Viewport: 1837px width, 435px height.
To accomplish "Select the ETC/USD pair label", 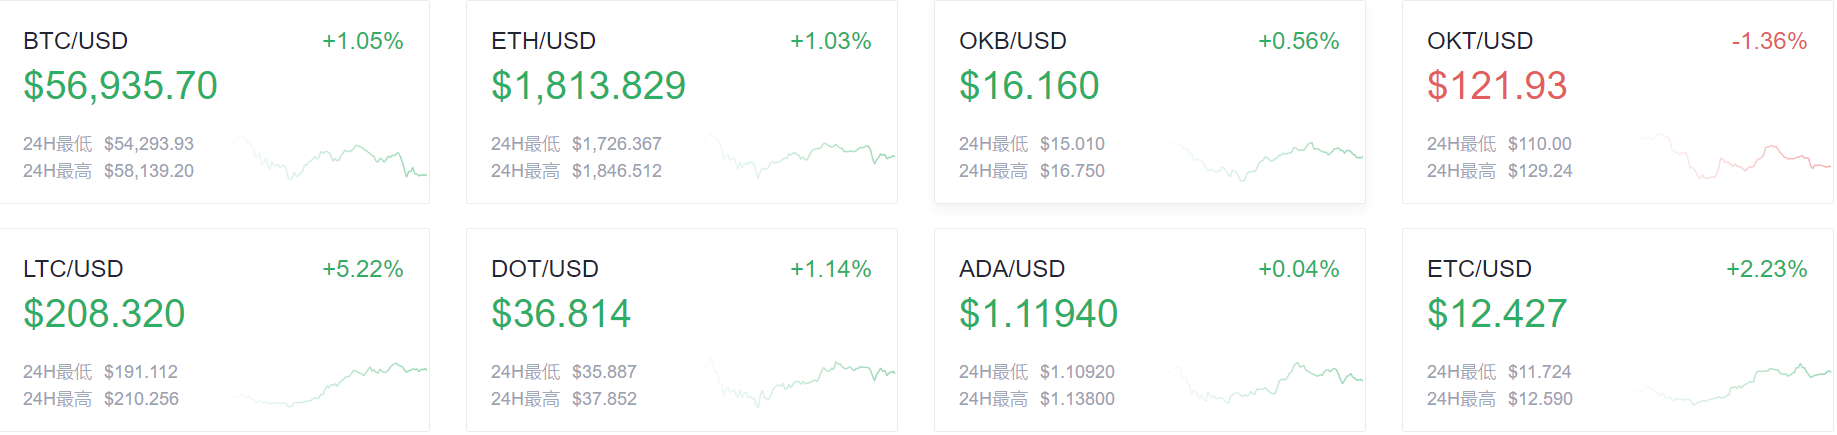I will [x=1479, y=269].
